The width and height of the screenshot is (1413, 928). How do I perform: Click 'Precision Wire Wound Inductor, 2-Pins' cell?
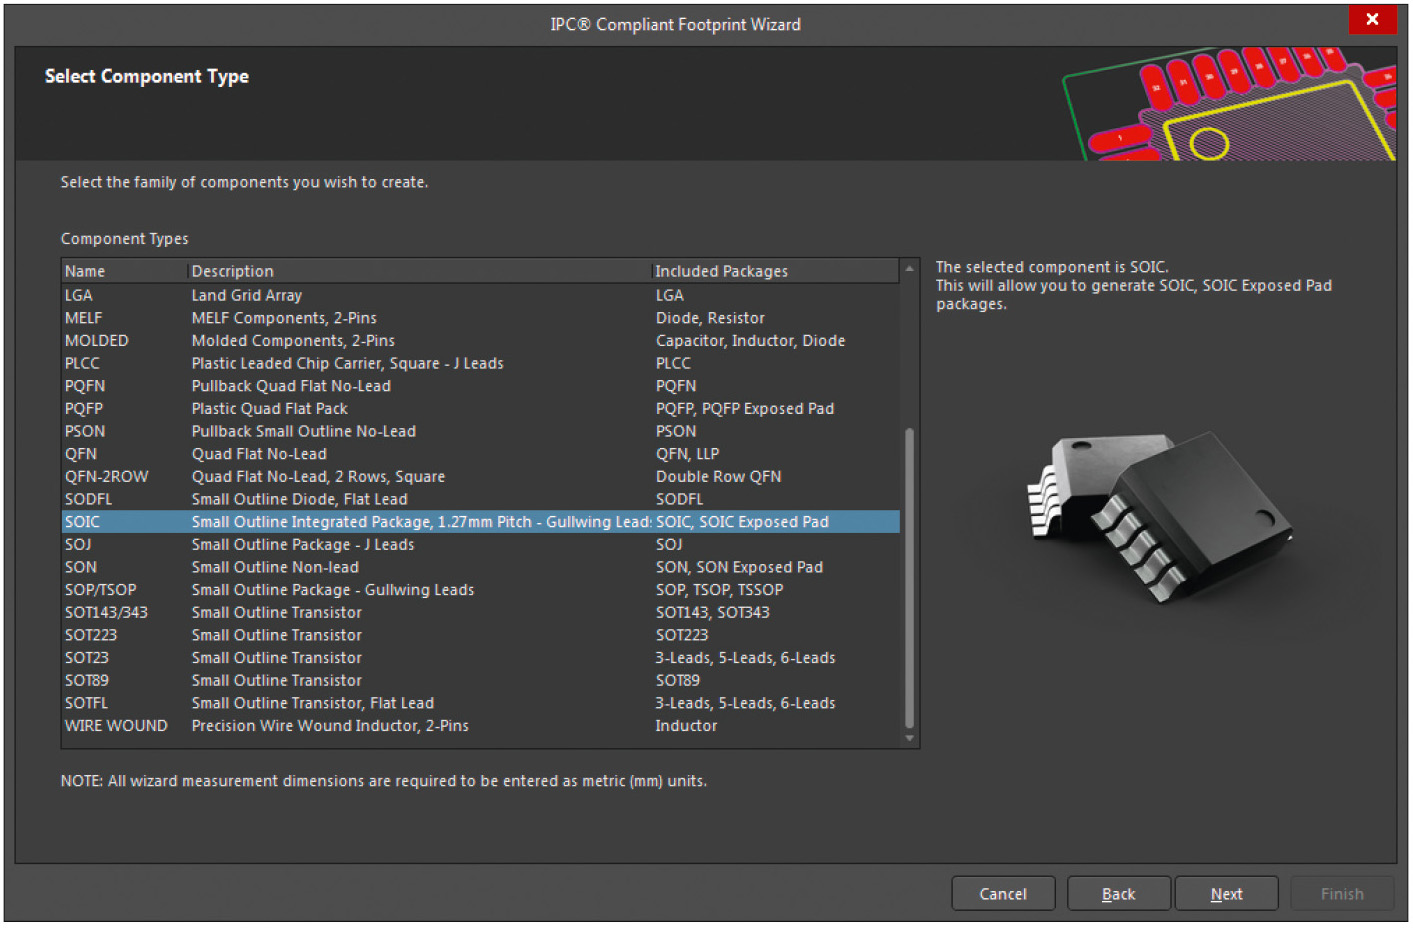coord(330,726)
